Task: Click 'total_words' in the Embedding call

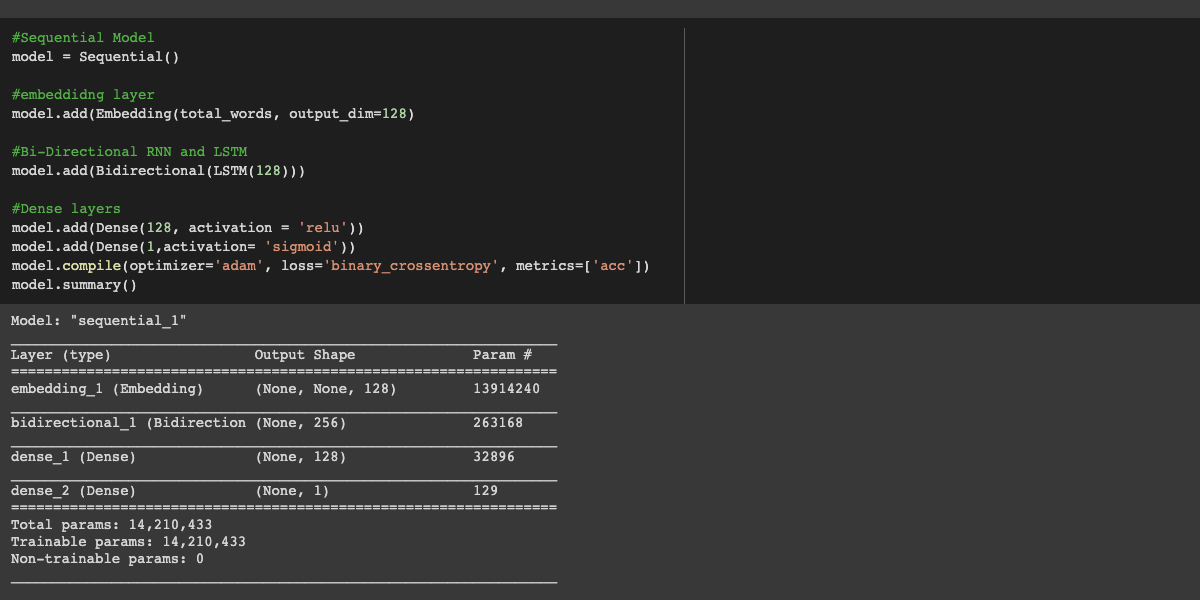Action: [x=226, y=114]
